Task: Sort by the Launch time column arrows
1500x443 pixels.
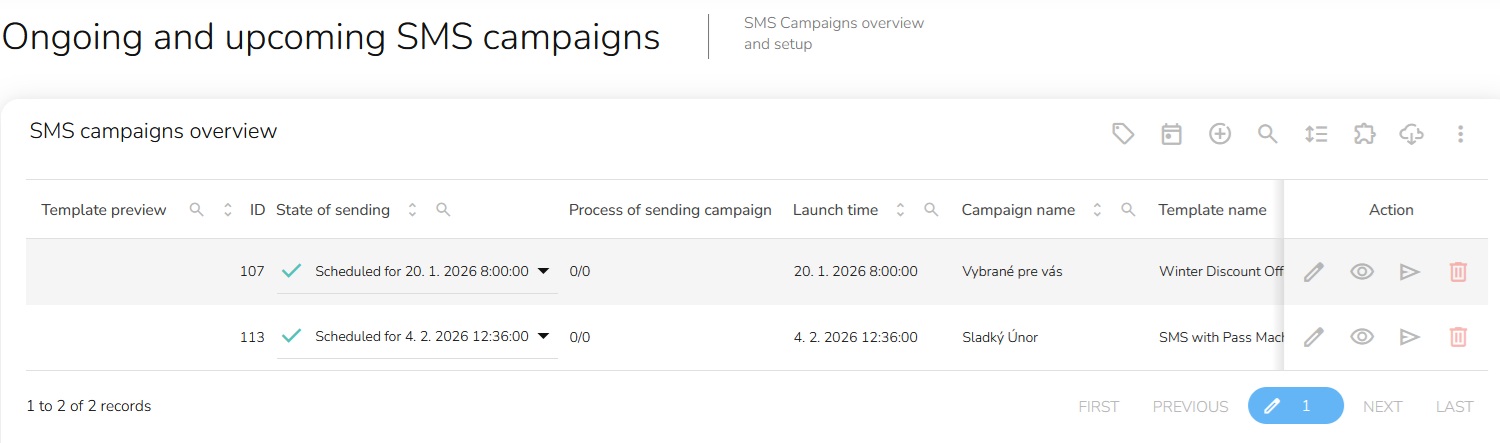Action: click(900, 210)
